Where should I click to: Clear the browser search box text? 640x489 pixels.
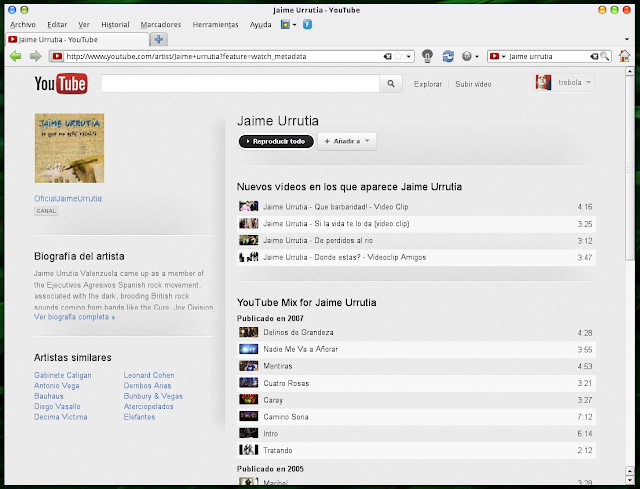point(594,56)
